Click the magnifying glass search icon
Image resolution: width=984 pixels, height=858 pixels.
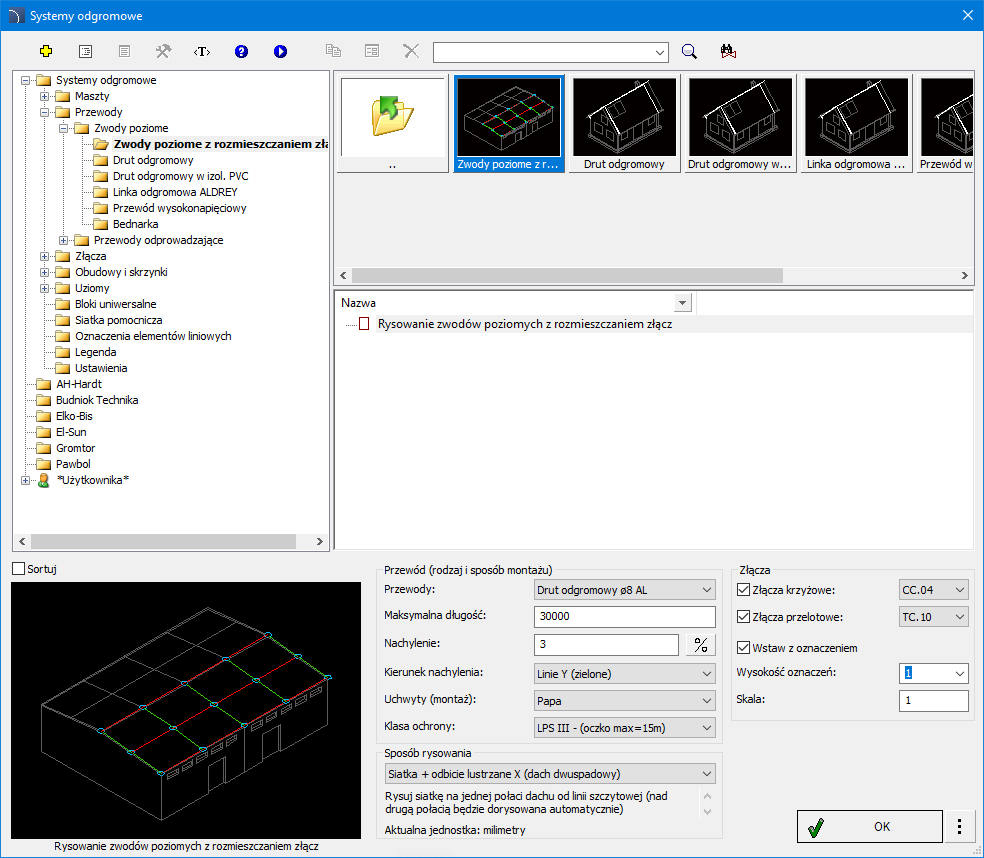[x=689, y=51]
